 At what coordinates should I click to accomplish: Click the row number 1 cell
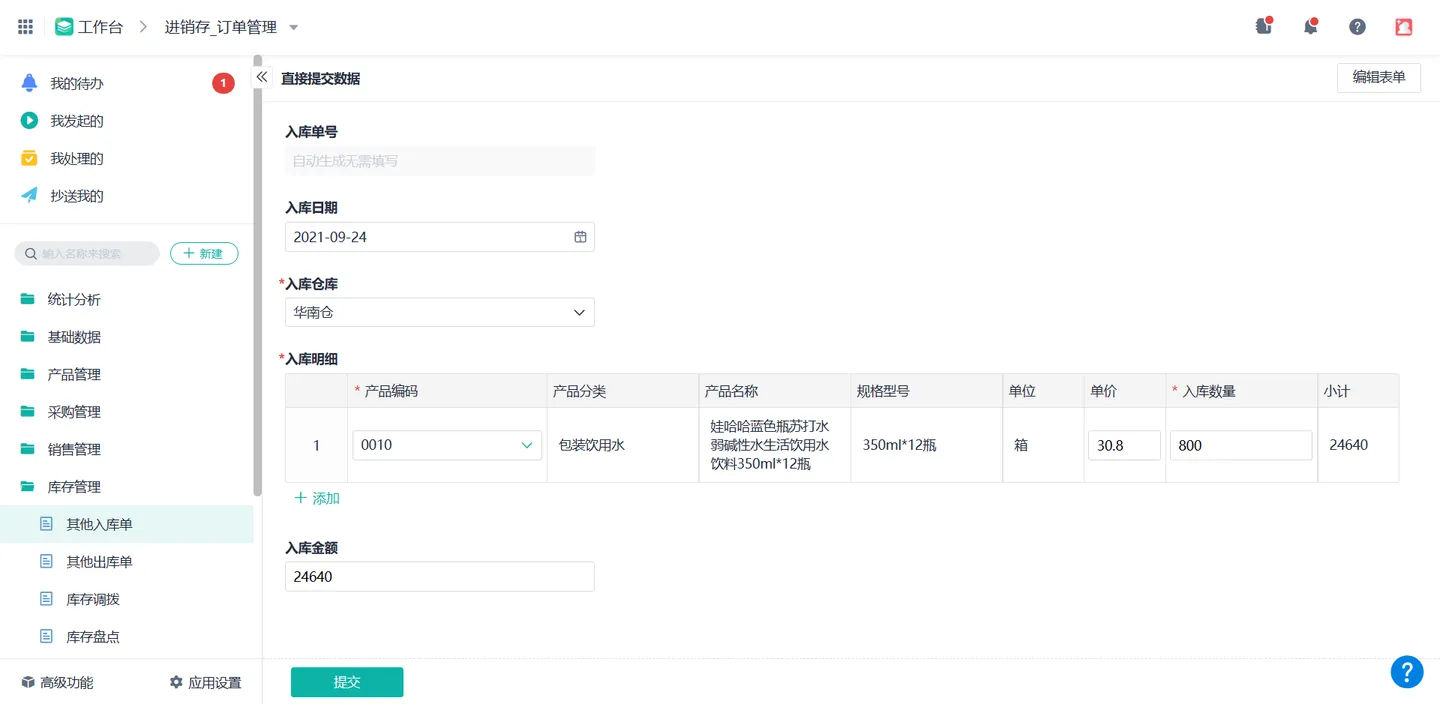click(x=317, y=445)
